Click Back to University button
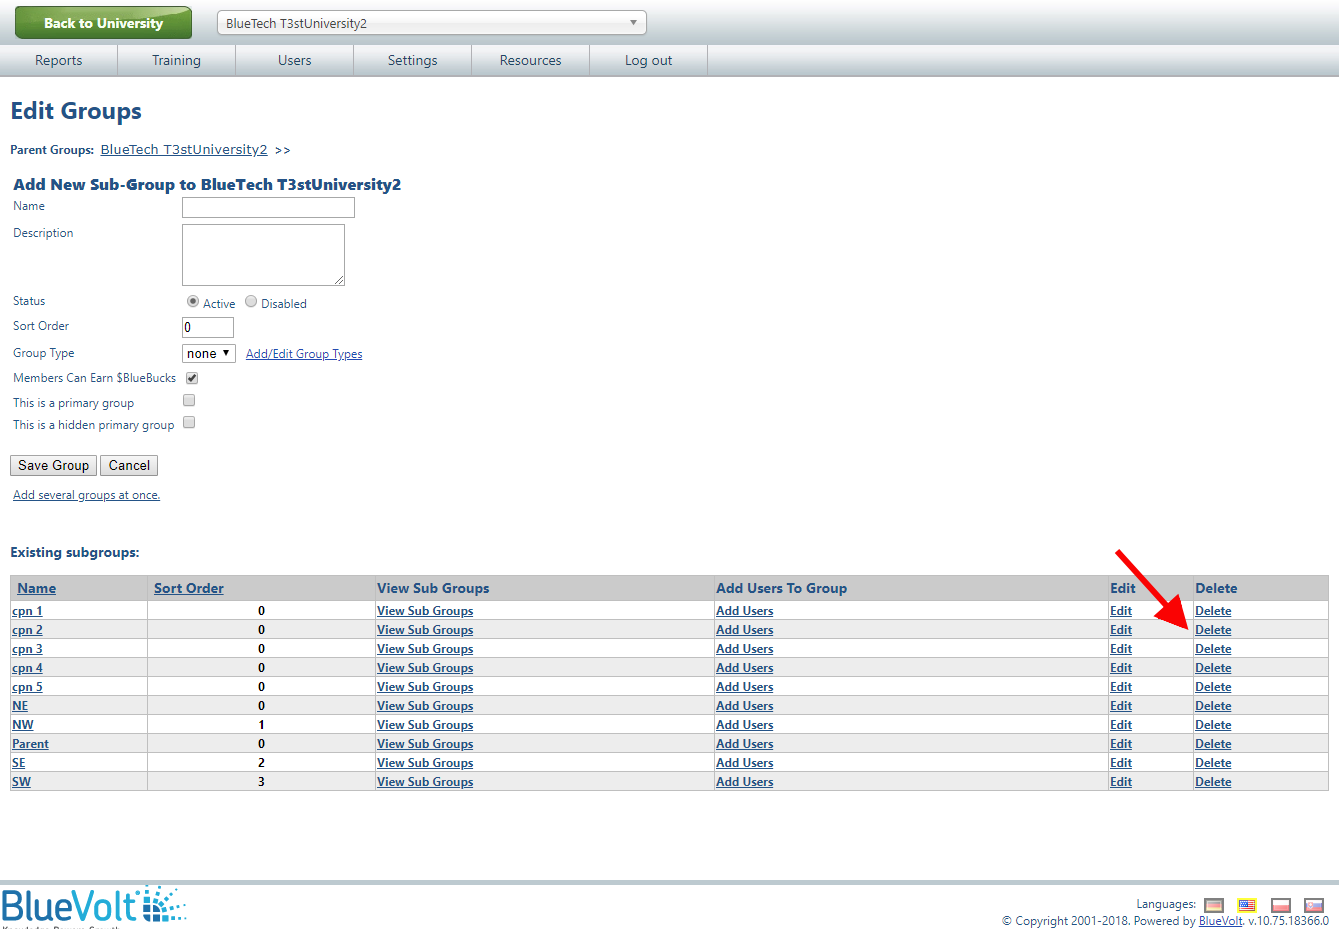The height and width of the screenshot is (929, 1339). coord(103,23)
